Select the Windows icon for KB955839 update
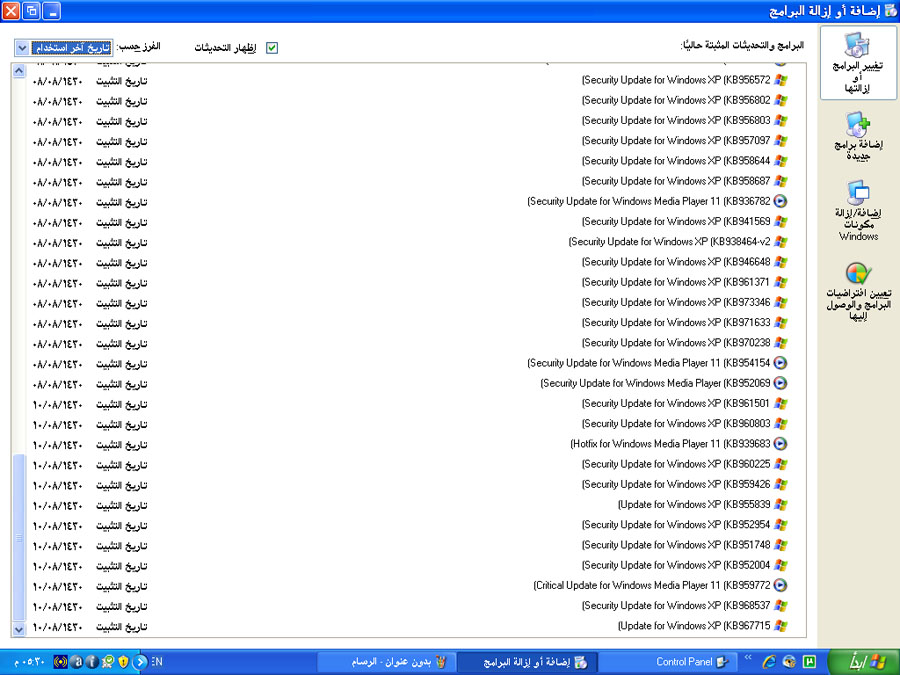Image resolution: width=900 pixels, height=675 pixels. [781, 505]
